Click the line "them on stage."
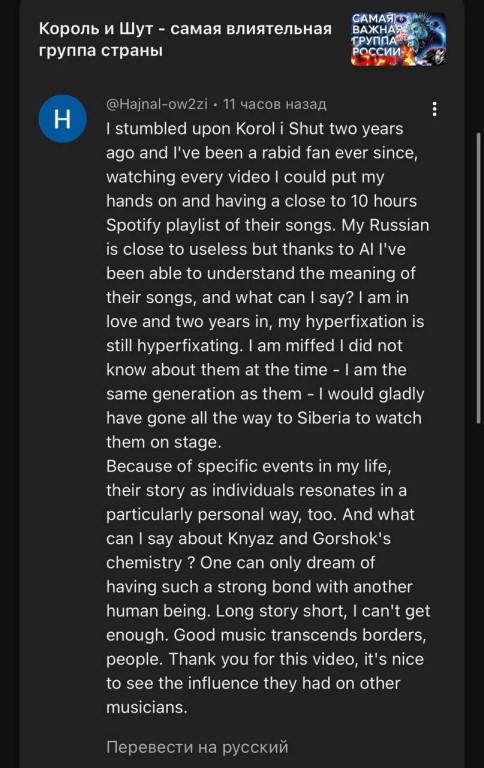This screenshot has height=768, width=484. point(164,442)
